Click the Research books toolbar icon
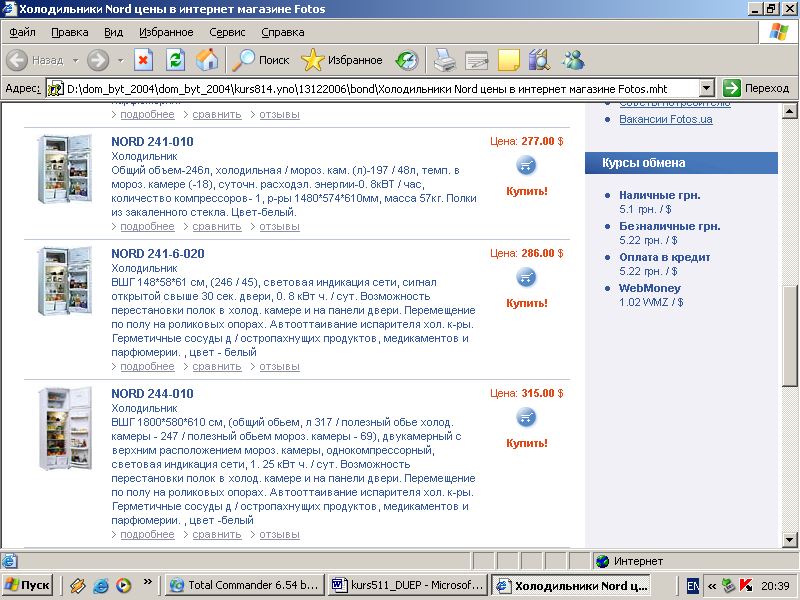This screenshot has height=600, width=800. [x=539, y=60]
